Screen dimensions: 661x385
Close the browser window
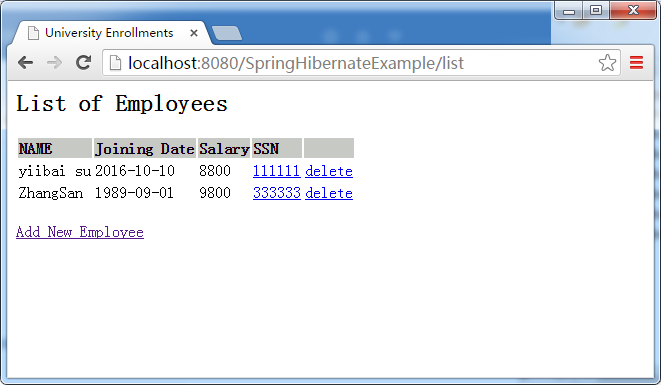[633, 10]
